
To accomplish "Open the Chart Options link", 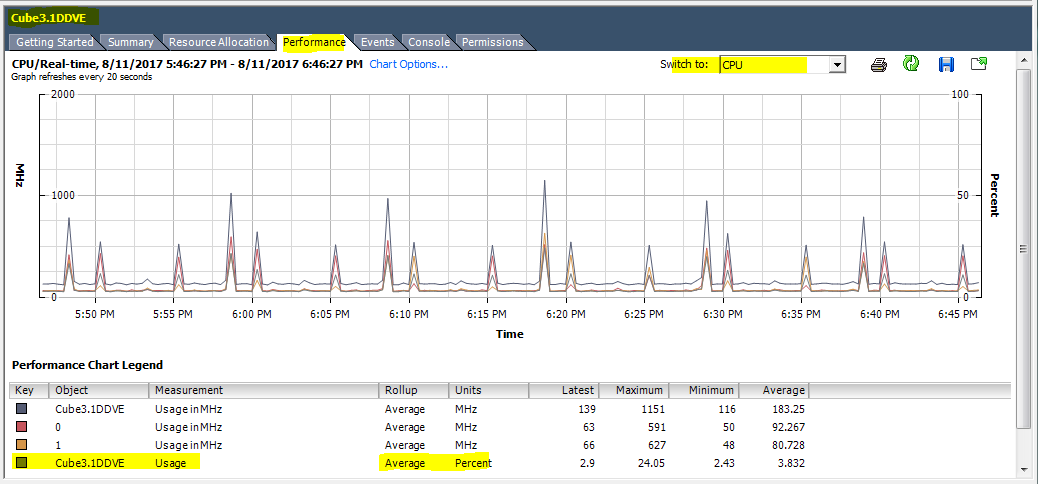I will (408, 64).
